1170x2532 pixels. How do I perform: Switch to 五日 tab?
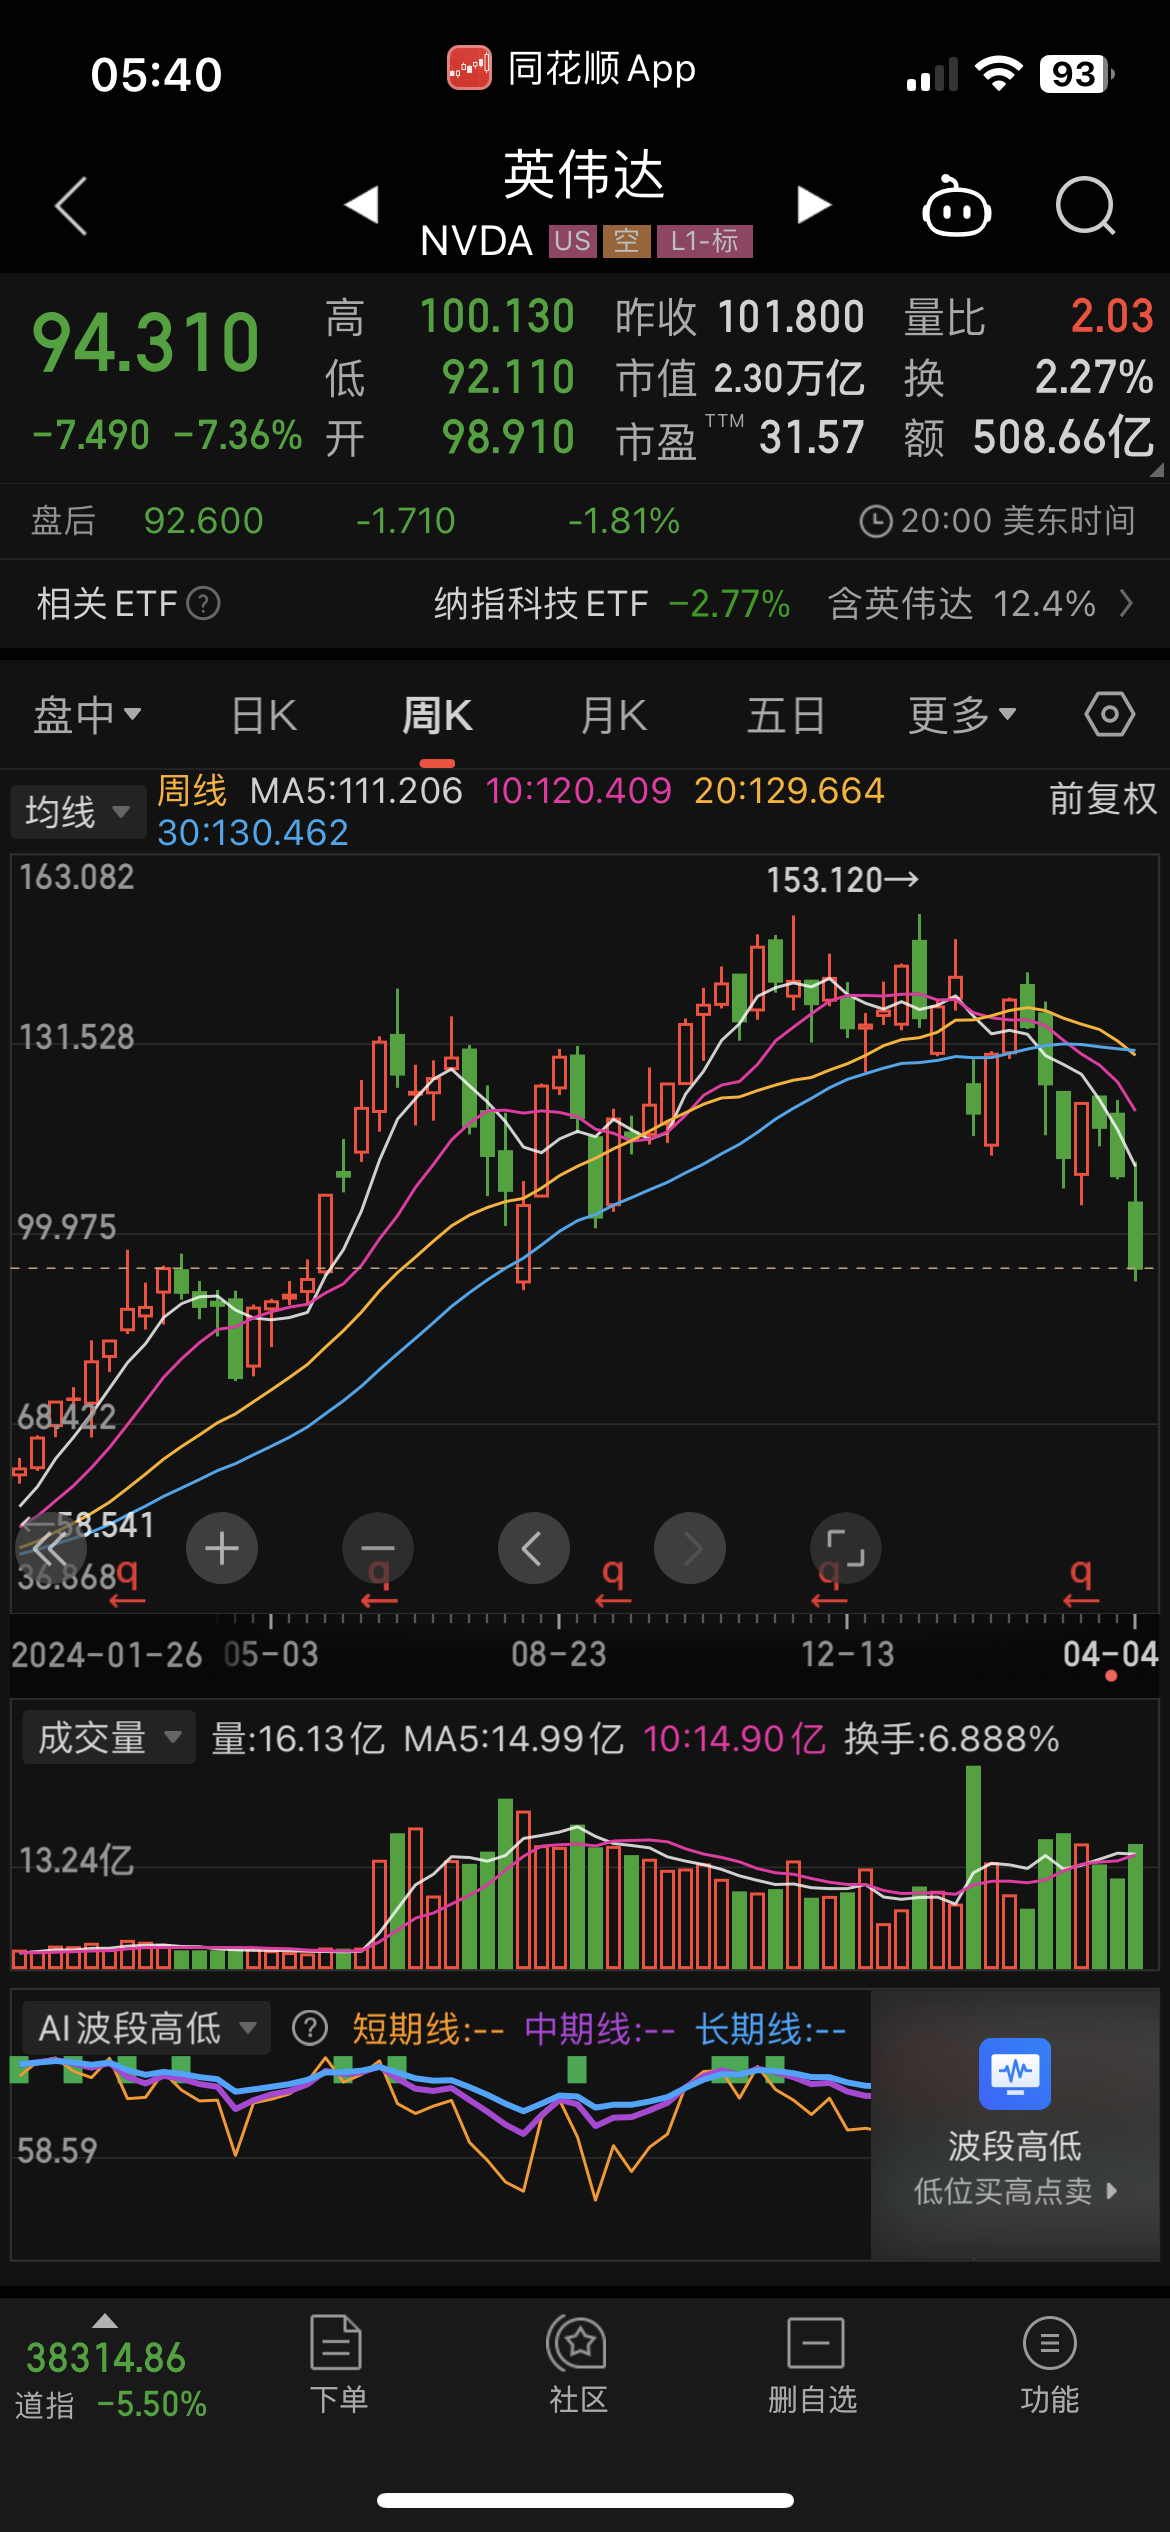786,716
